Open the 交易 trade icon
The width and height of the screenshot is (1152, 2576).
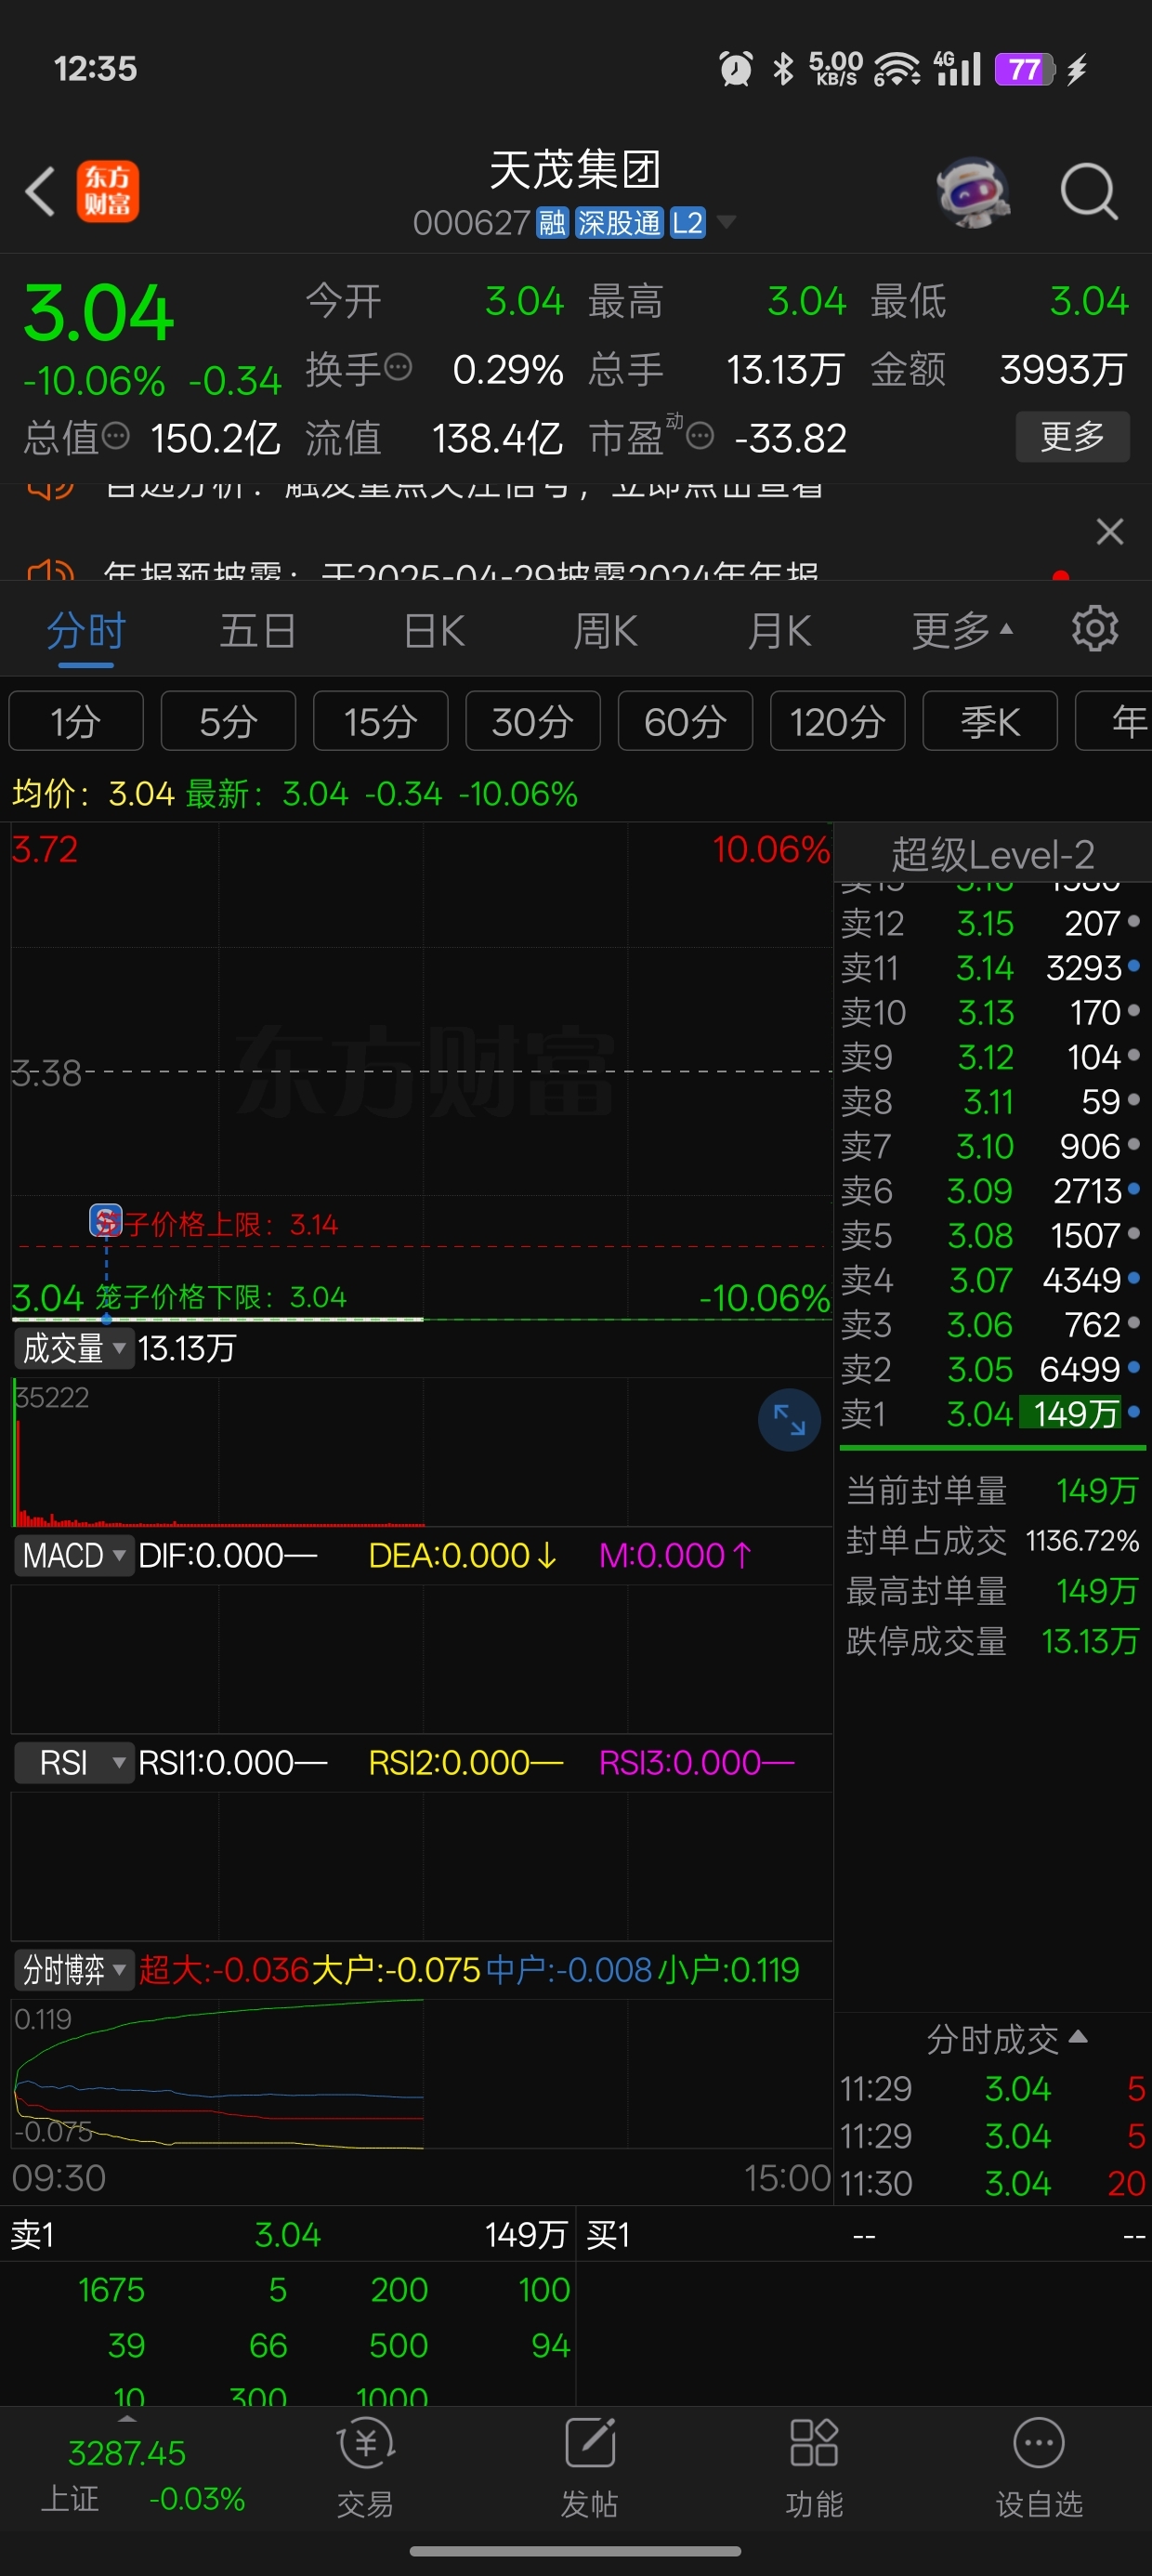tap(366, 2468)
